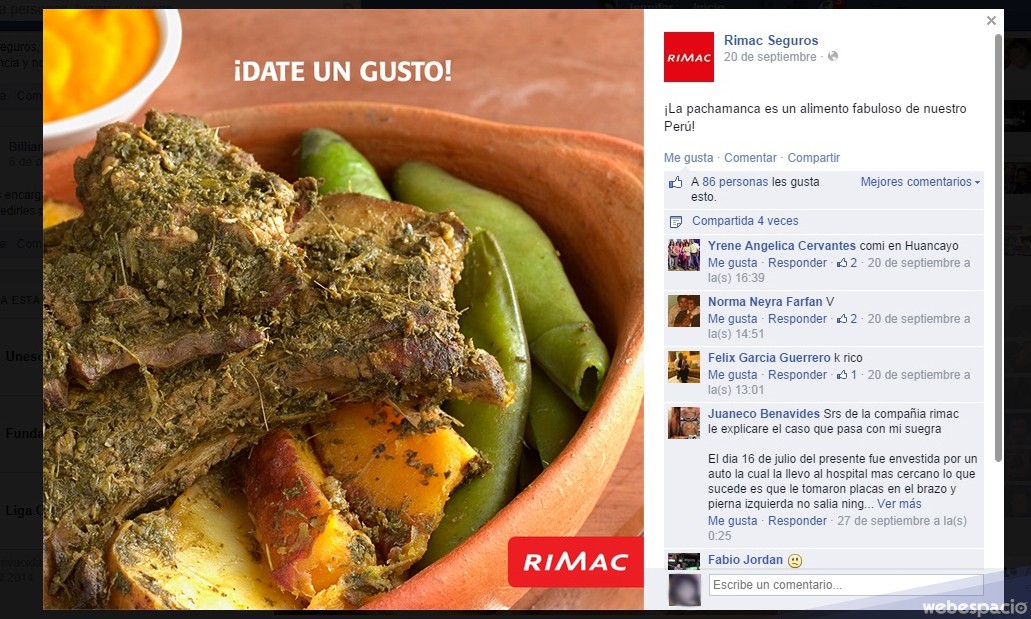
Task: Click the comments panel vertical scrollbar
Action: (998, 249)
